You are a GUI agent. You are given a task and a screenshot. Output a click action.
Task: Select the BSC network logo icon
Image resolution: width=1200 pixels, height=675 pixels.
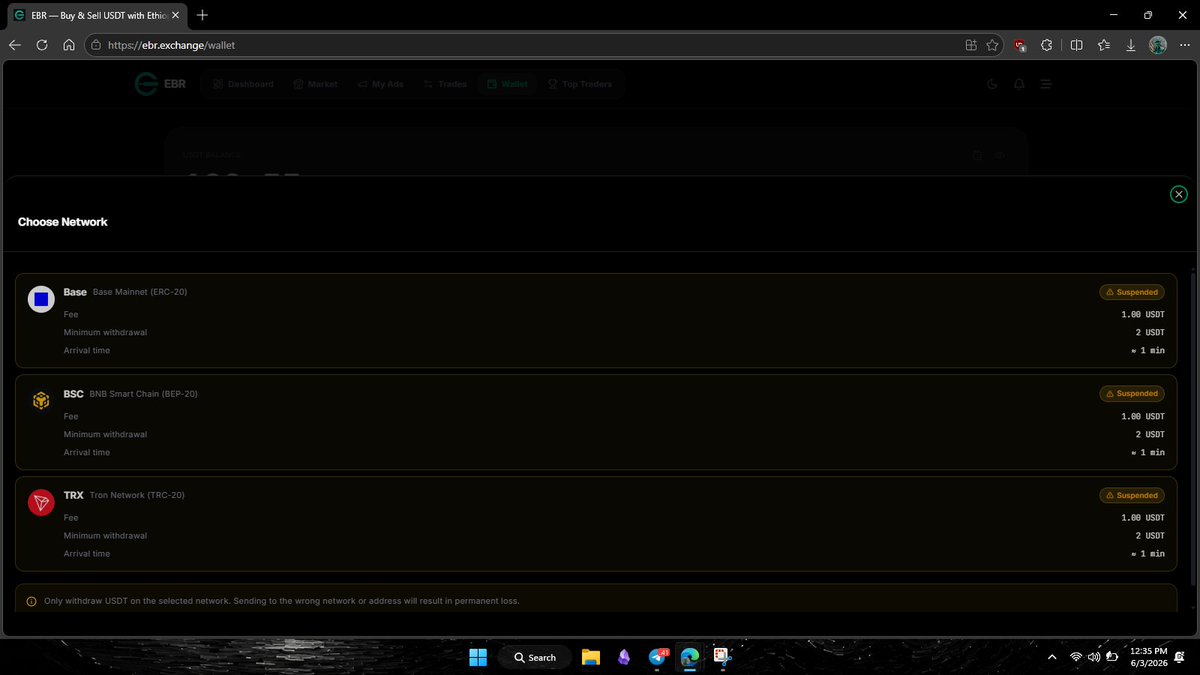point(41,401)
